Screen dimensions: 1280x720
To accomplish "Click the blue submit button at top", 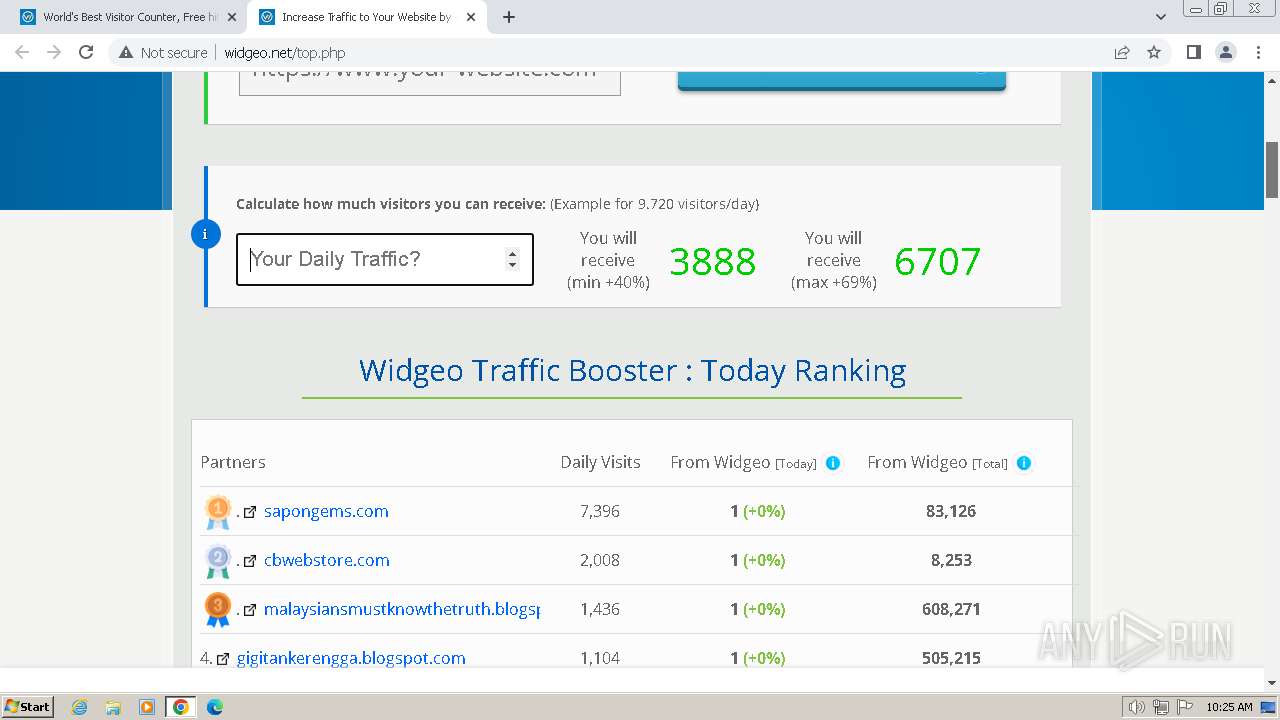I will tap(841, 81).
